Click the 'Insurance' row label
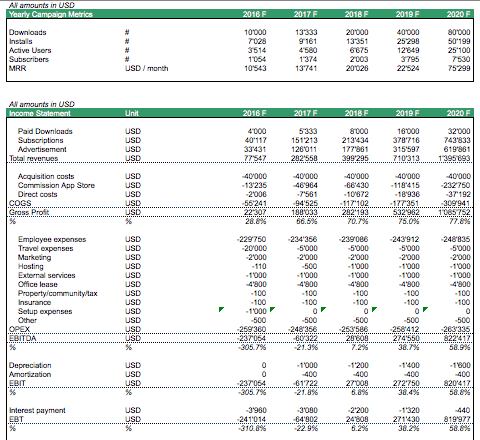Image resolution: width=480 pixels, height=440 pixels. coord(34,302)
